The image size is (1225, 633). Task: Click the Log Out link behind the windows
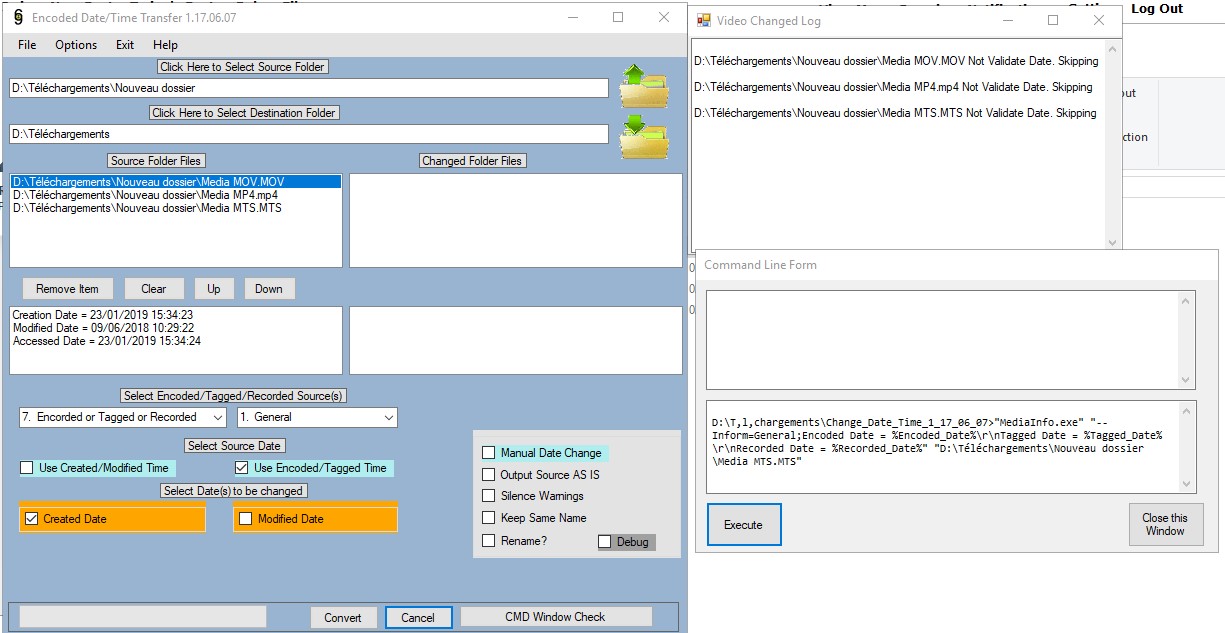click(x=1157, y=8)
